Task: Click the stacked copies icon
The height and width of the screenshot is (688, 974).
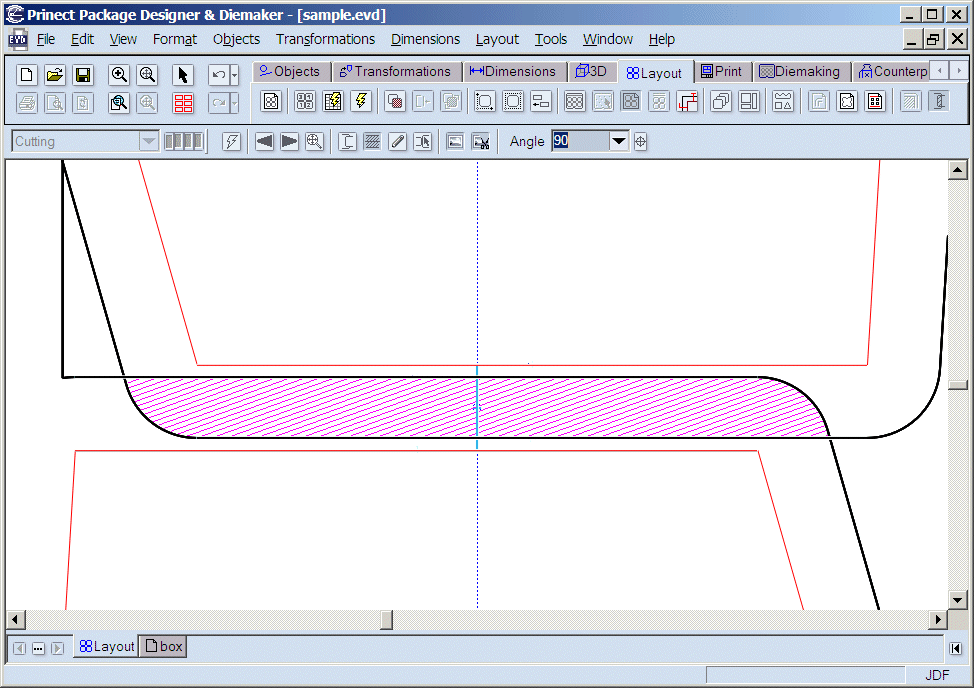Action: [x=721, y=101]
